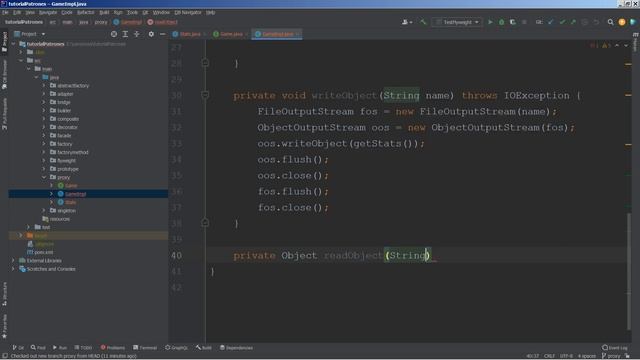Open the Build tool window button
The image size is (640, 360).
(x=203, y=348)
